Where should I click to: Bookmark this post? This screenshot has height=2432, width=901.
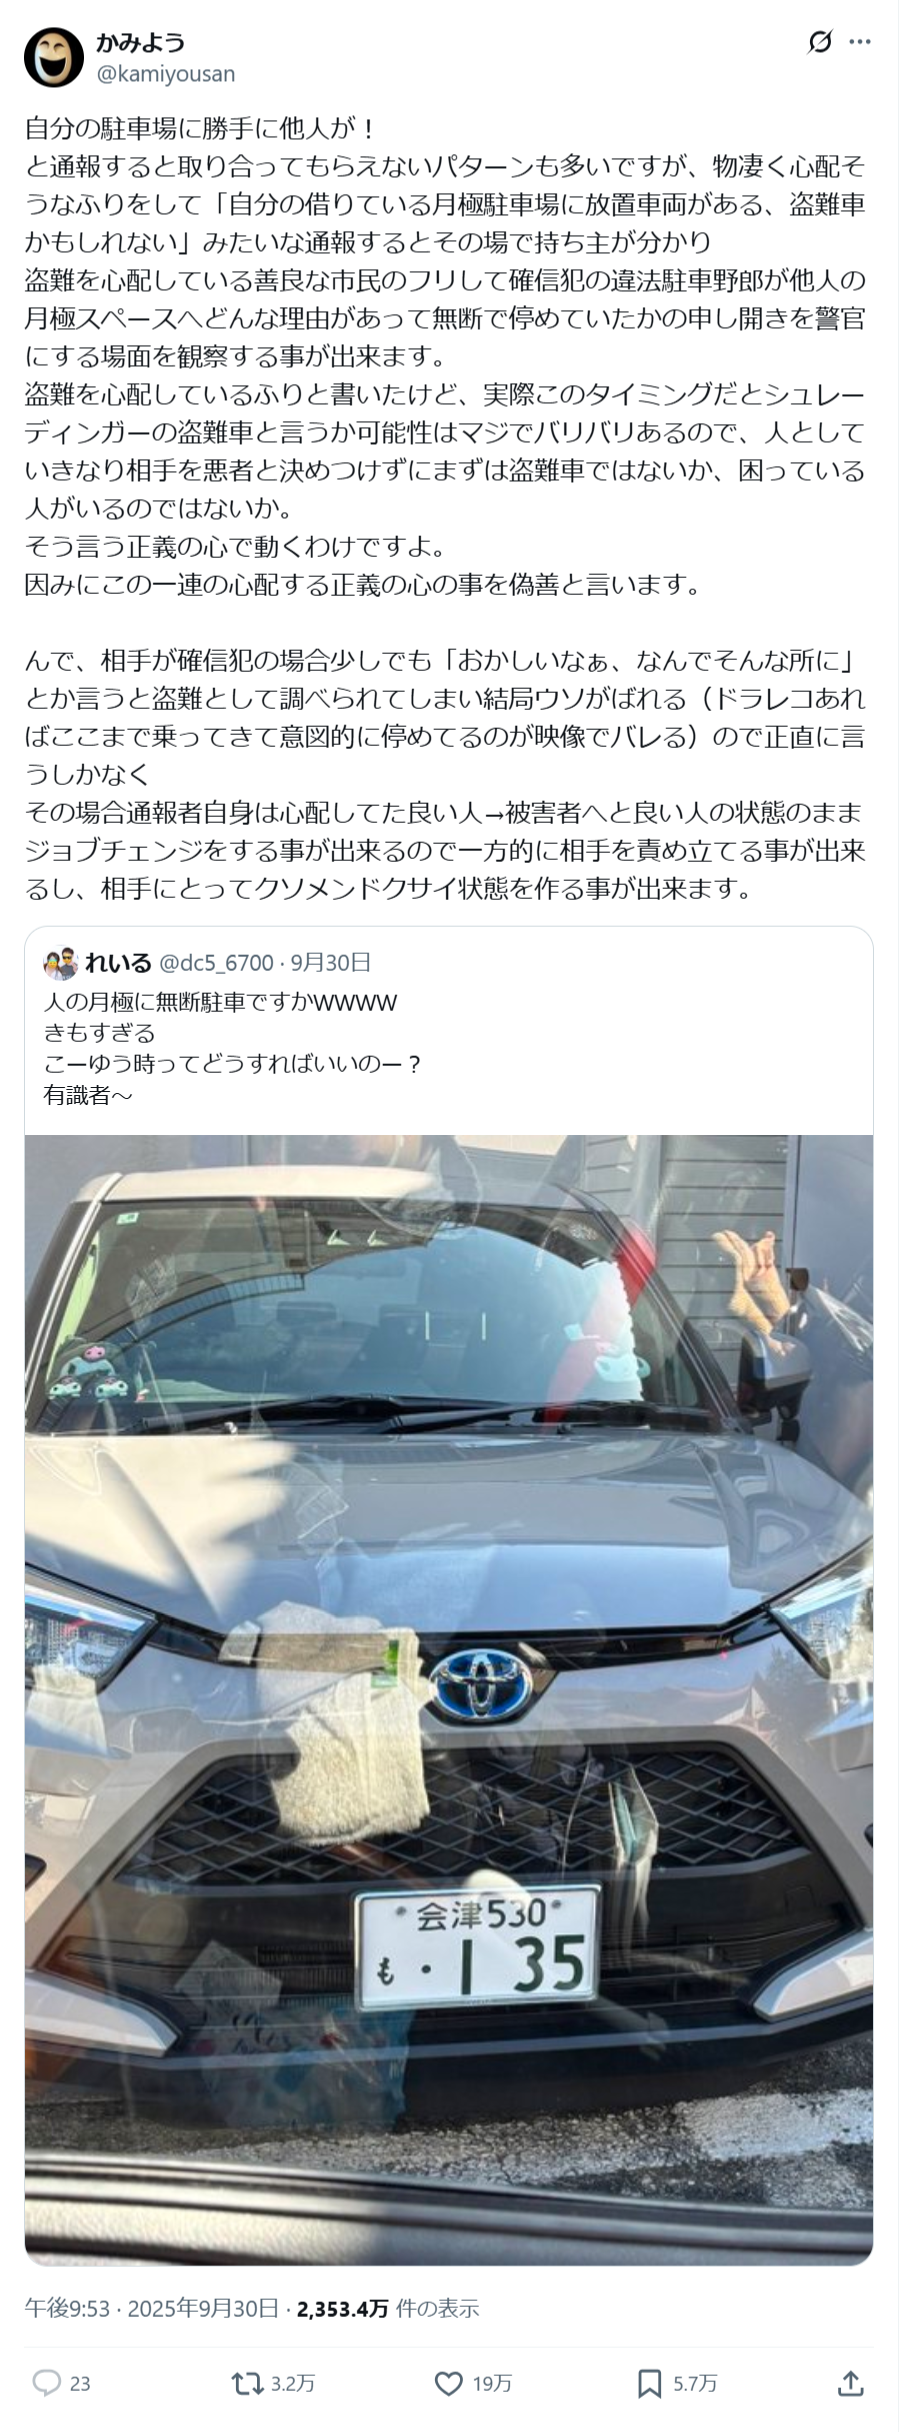tap(649, 2383)
